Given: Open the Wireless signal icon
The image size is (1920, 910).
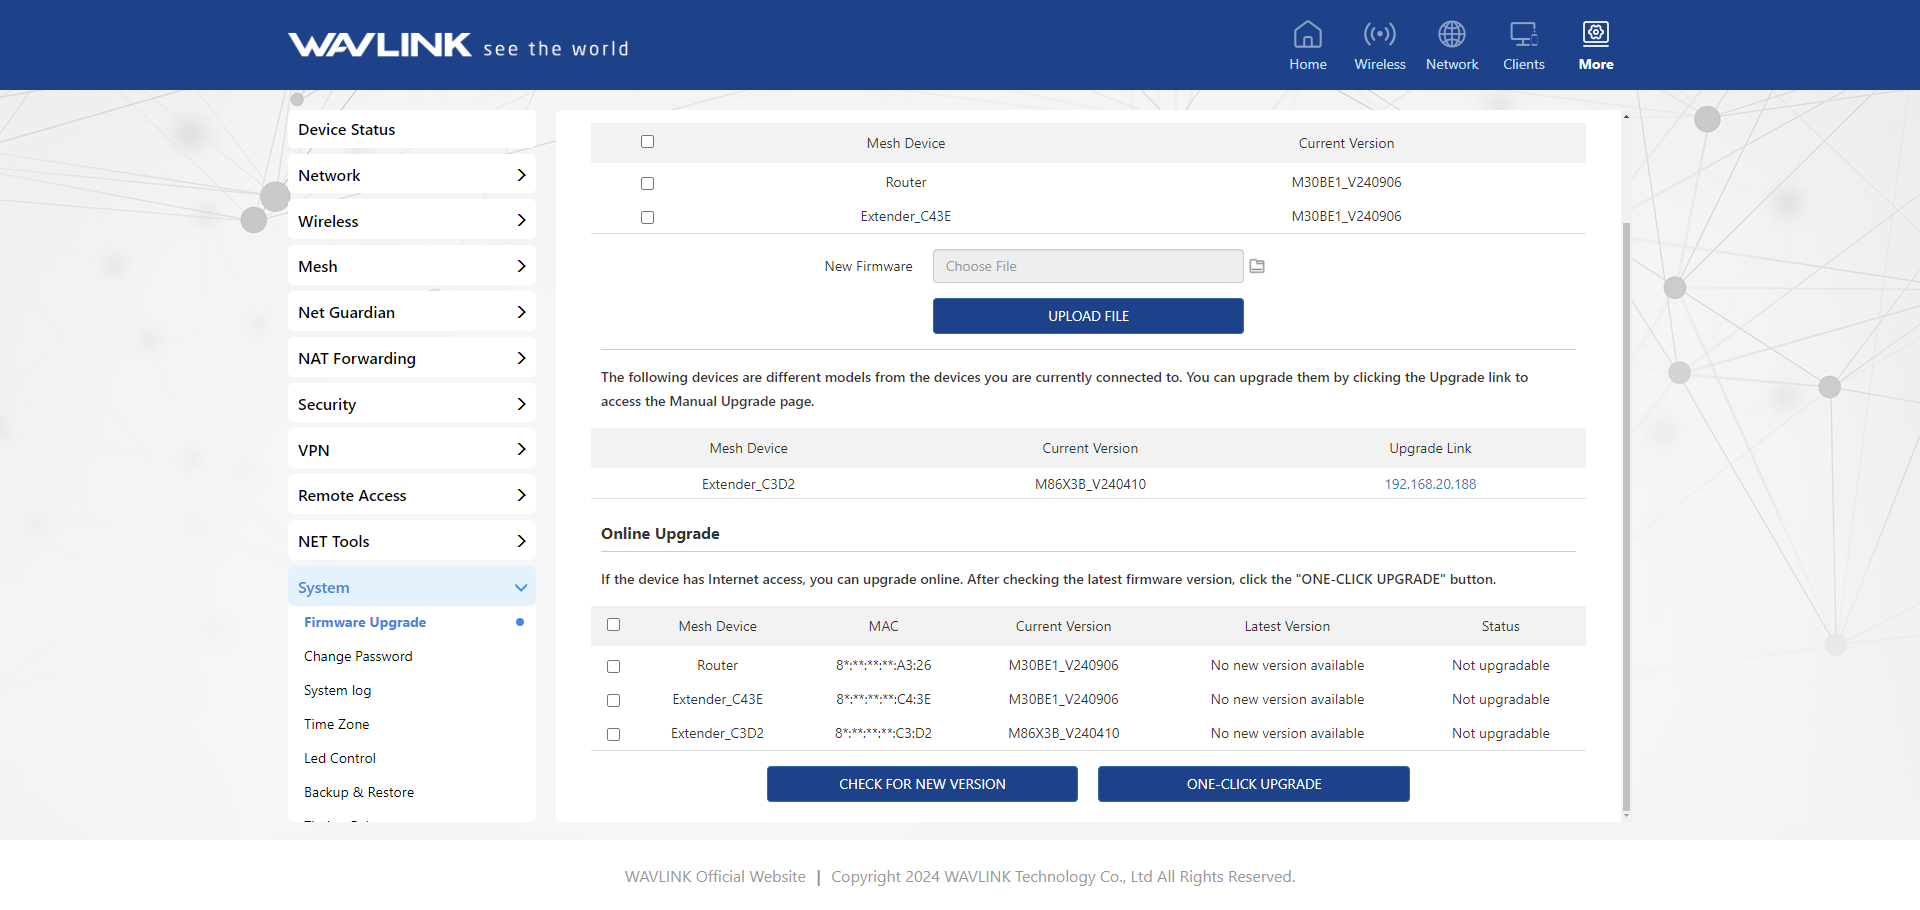Looking at the screenshot, I should coord(1379,35).
